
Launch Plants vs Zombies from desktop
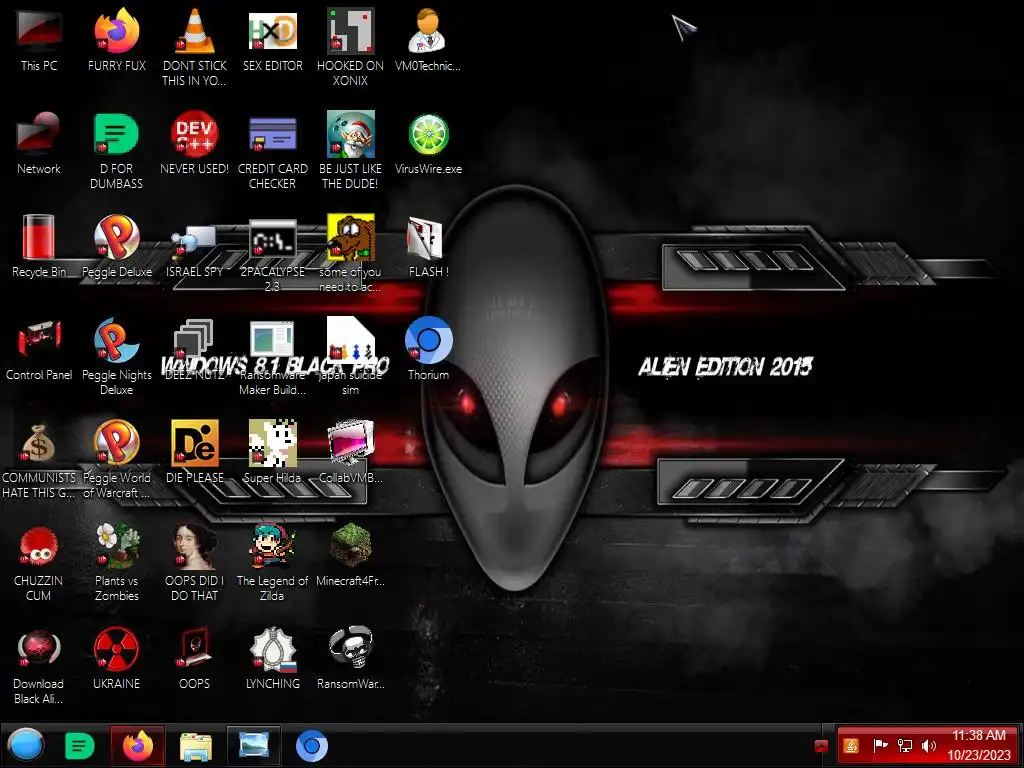[x=117, y=562]
